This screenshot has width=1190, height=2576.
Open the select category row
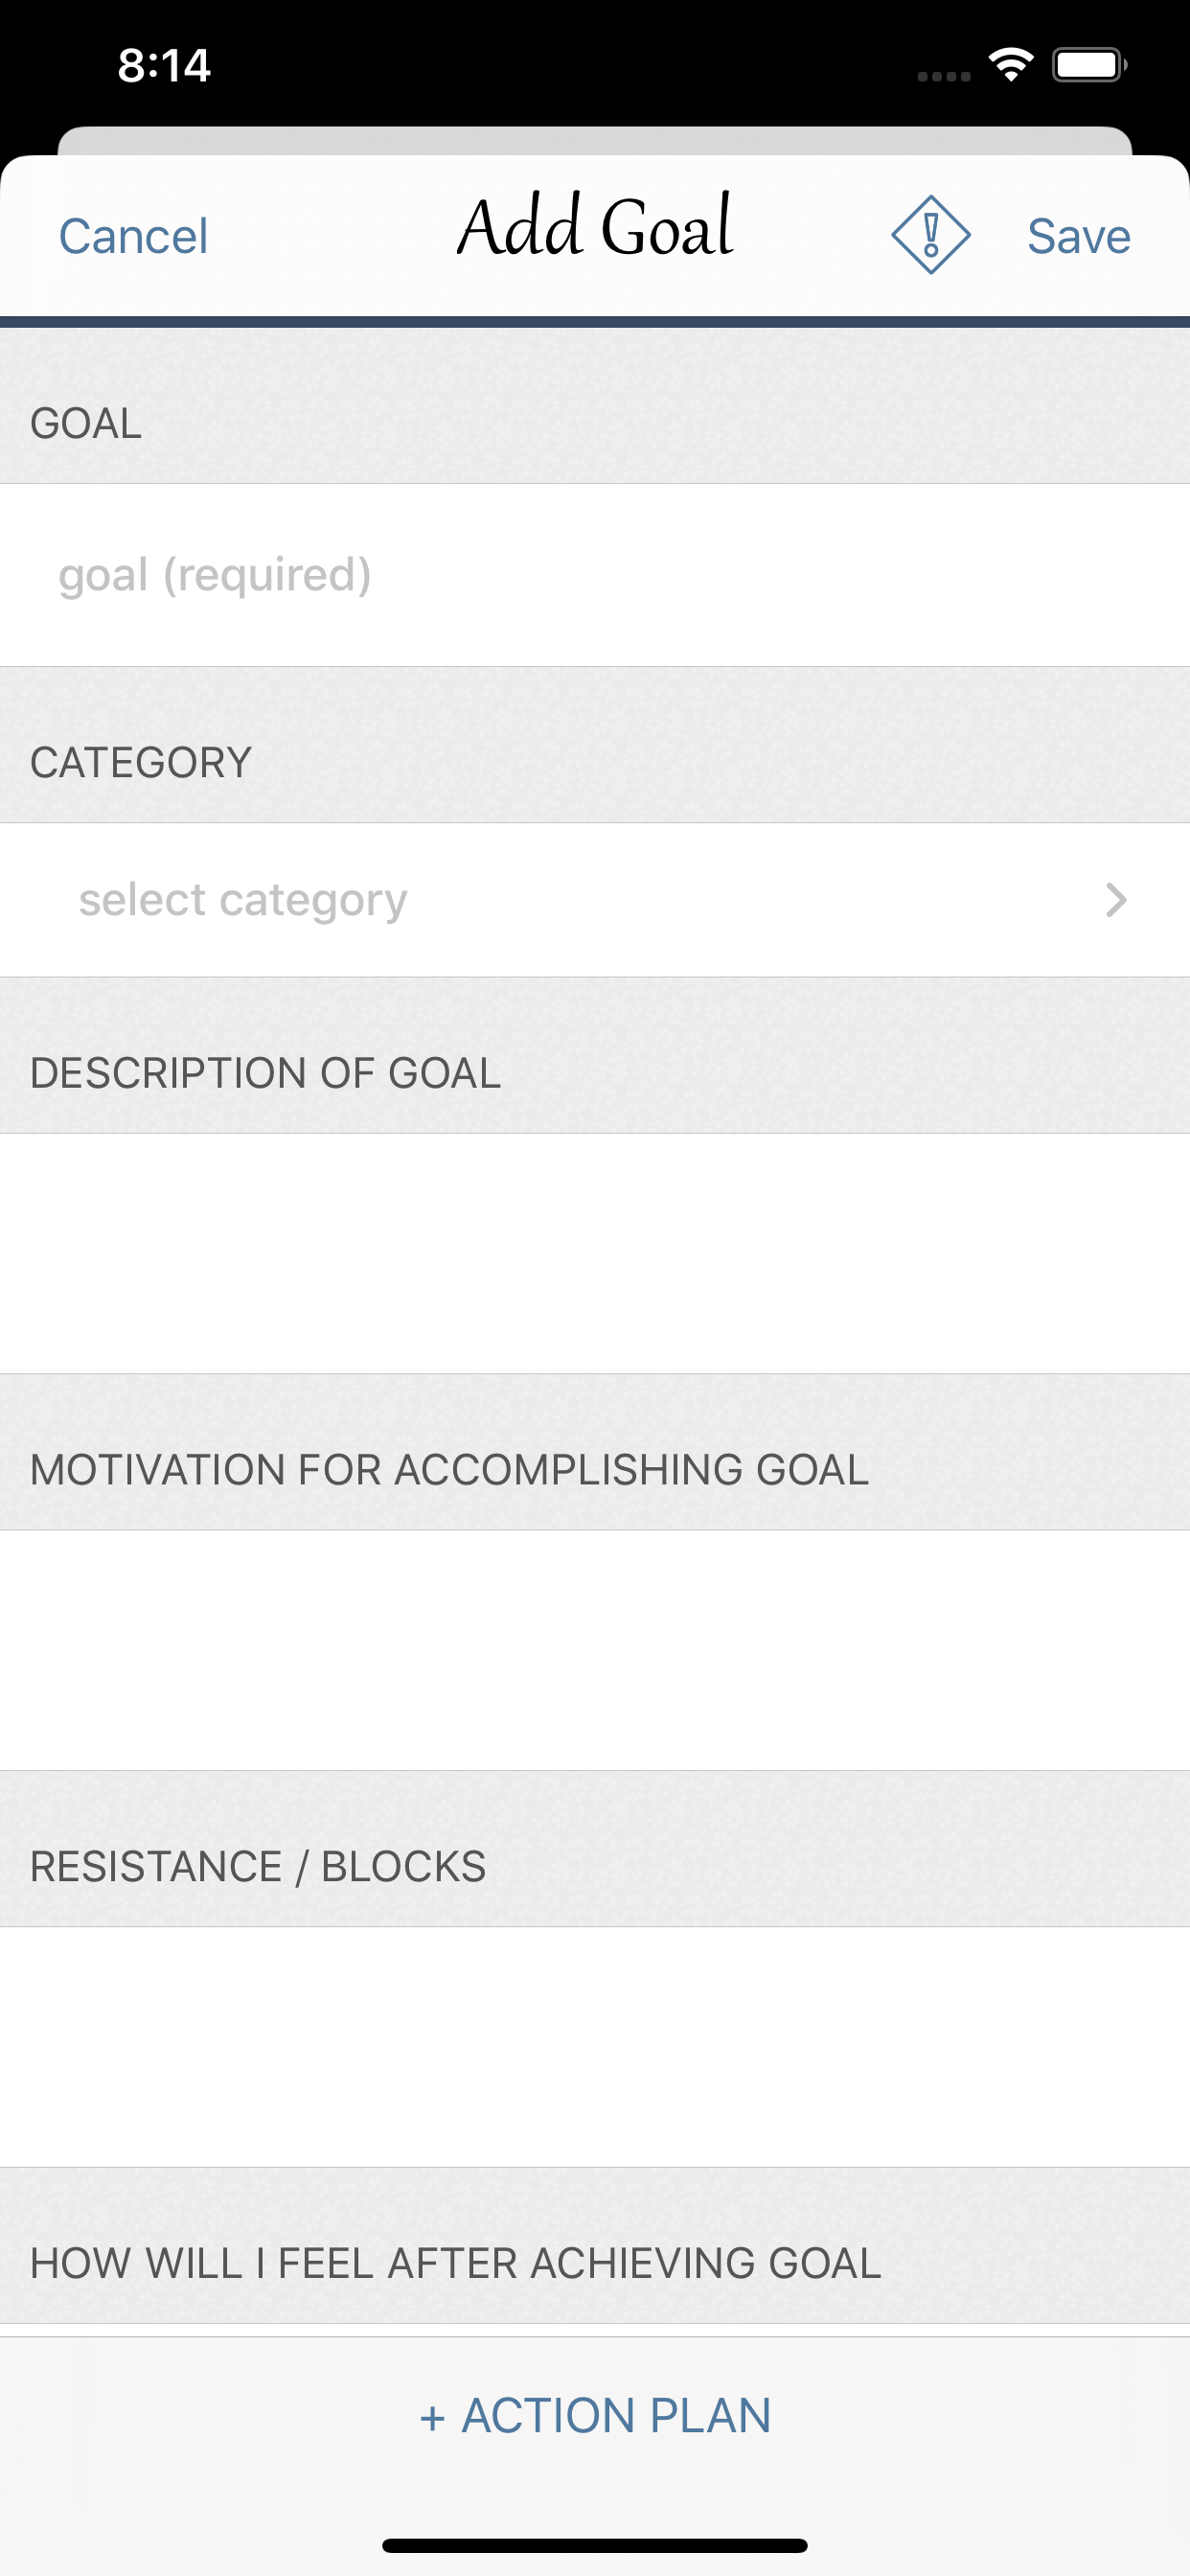[595, 900]
